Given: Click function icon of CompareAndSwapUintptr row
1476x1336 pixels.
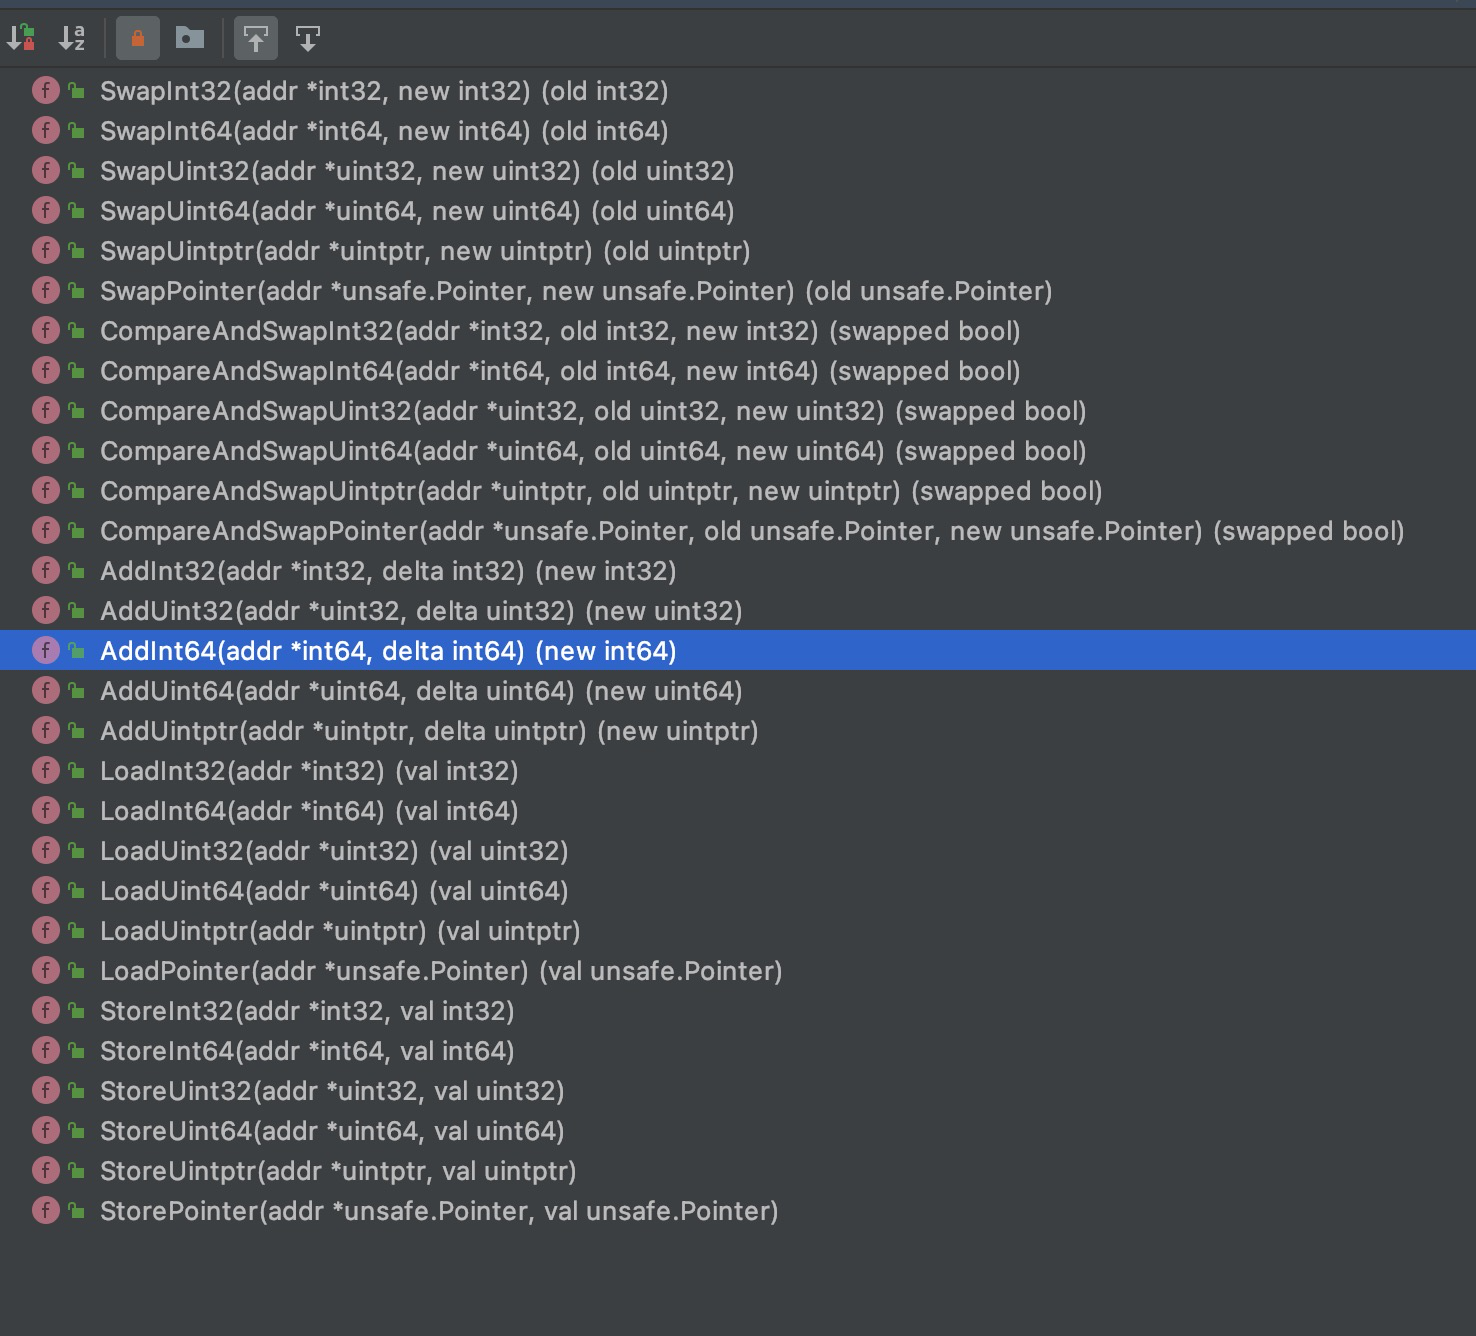Looking at the screenshot, I should pos(45,491).
